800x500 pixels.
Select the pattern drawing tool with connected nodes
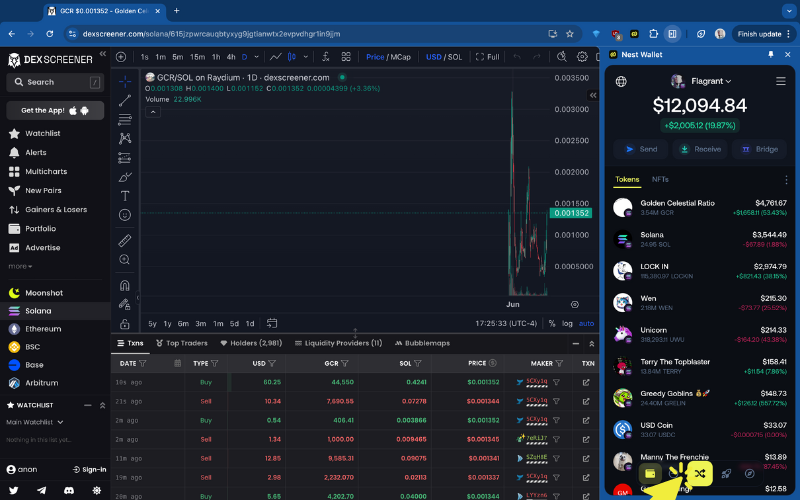coord(125,138)
